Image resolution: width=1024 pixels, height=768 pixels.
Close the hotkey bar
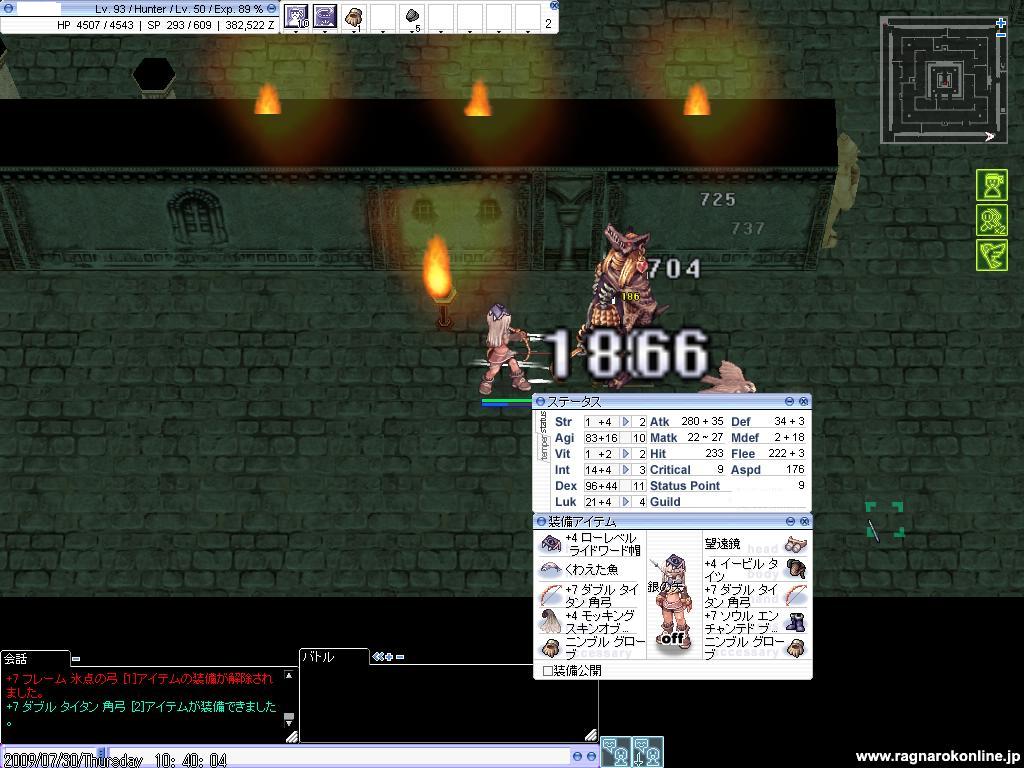(554, 5)
